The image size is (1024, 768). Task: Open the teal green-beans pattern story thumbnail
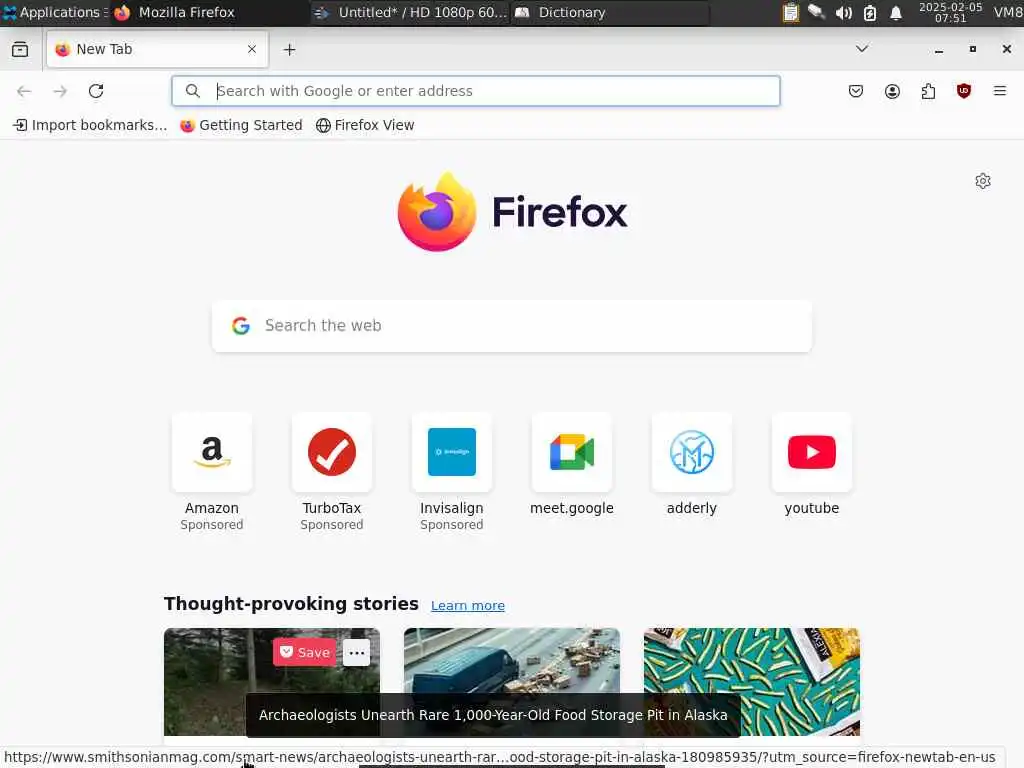pyautogui.click(x=752, y=682)
